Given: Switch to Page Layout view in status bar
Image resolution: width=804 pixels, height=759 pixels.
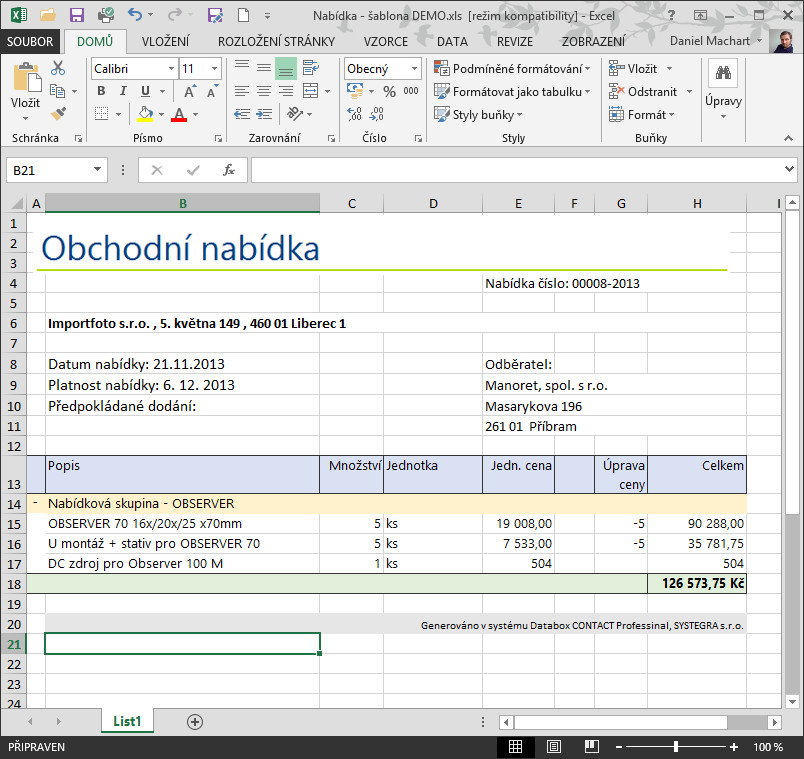Looking at the screenshot, I should point(553,747).
